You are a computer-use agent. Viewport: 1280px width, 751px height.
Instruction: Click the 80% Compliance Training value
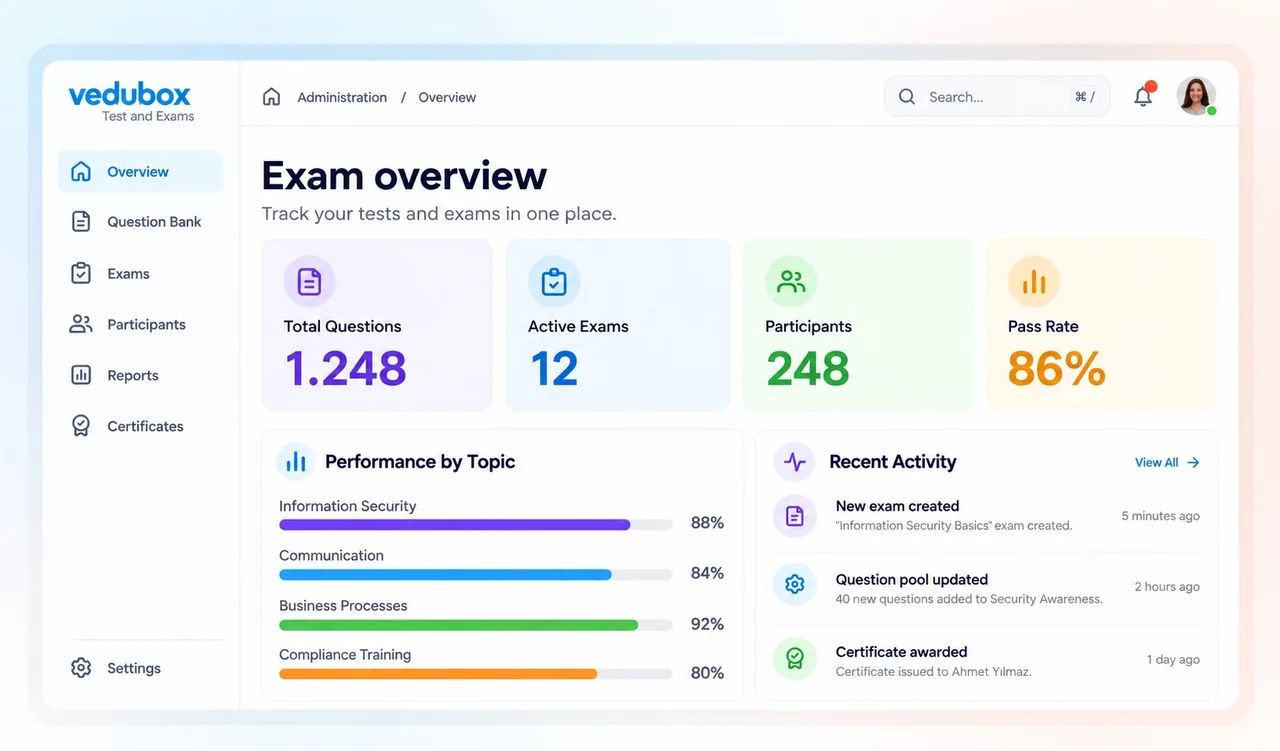(707, 673)
